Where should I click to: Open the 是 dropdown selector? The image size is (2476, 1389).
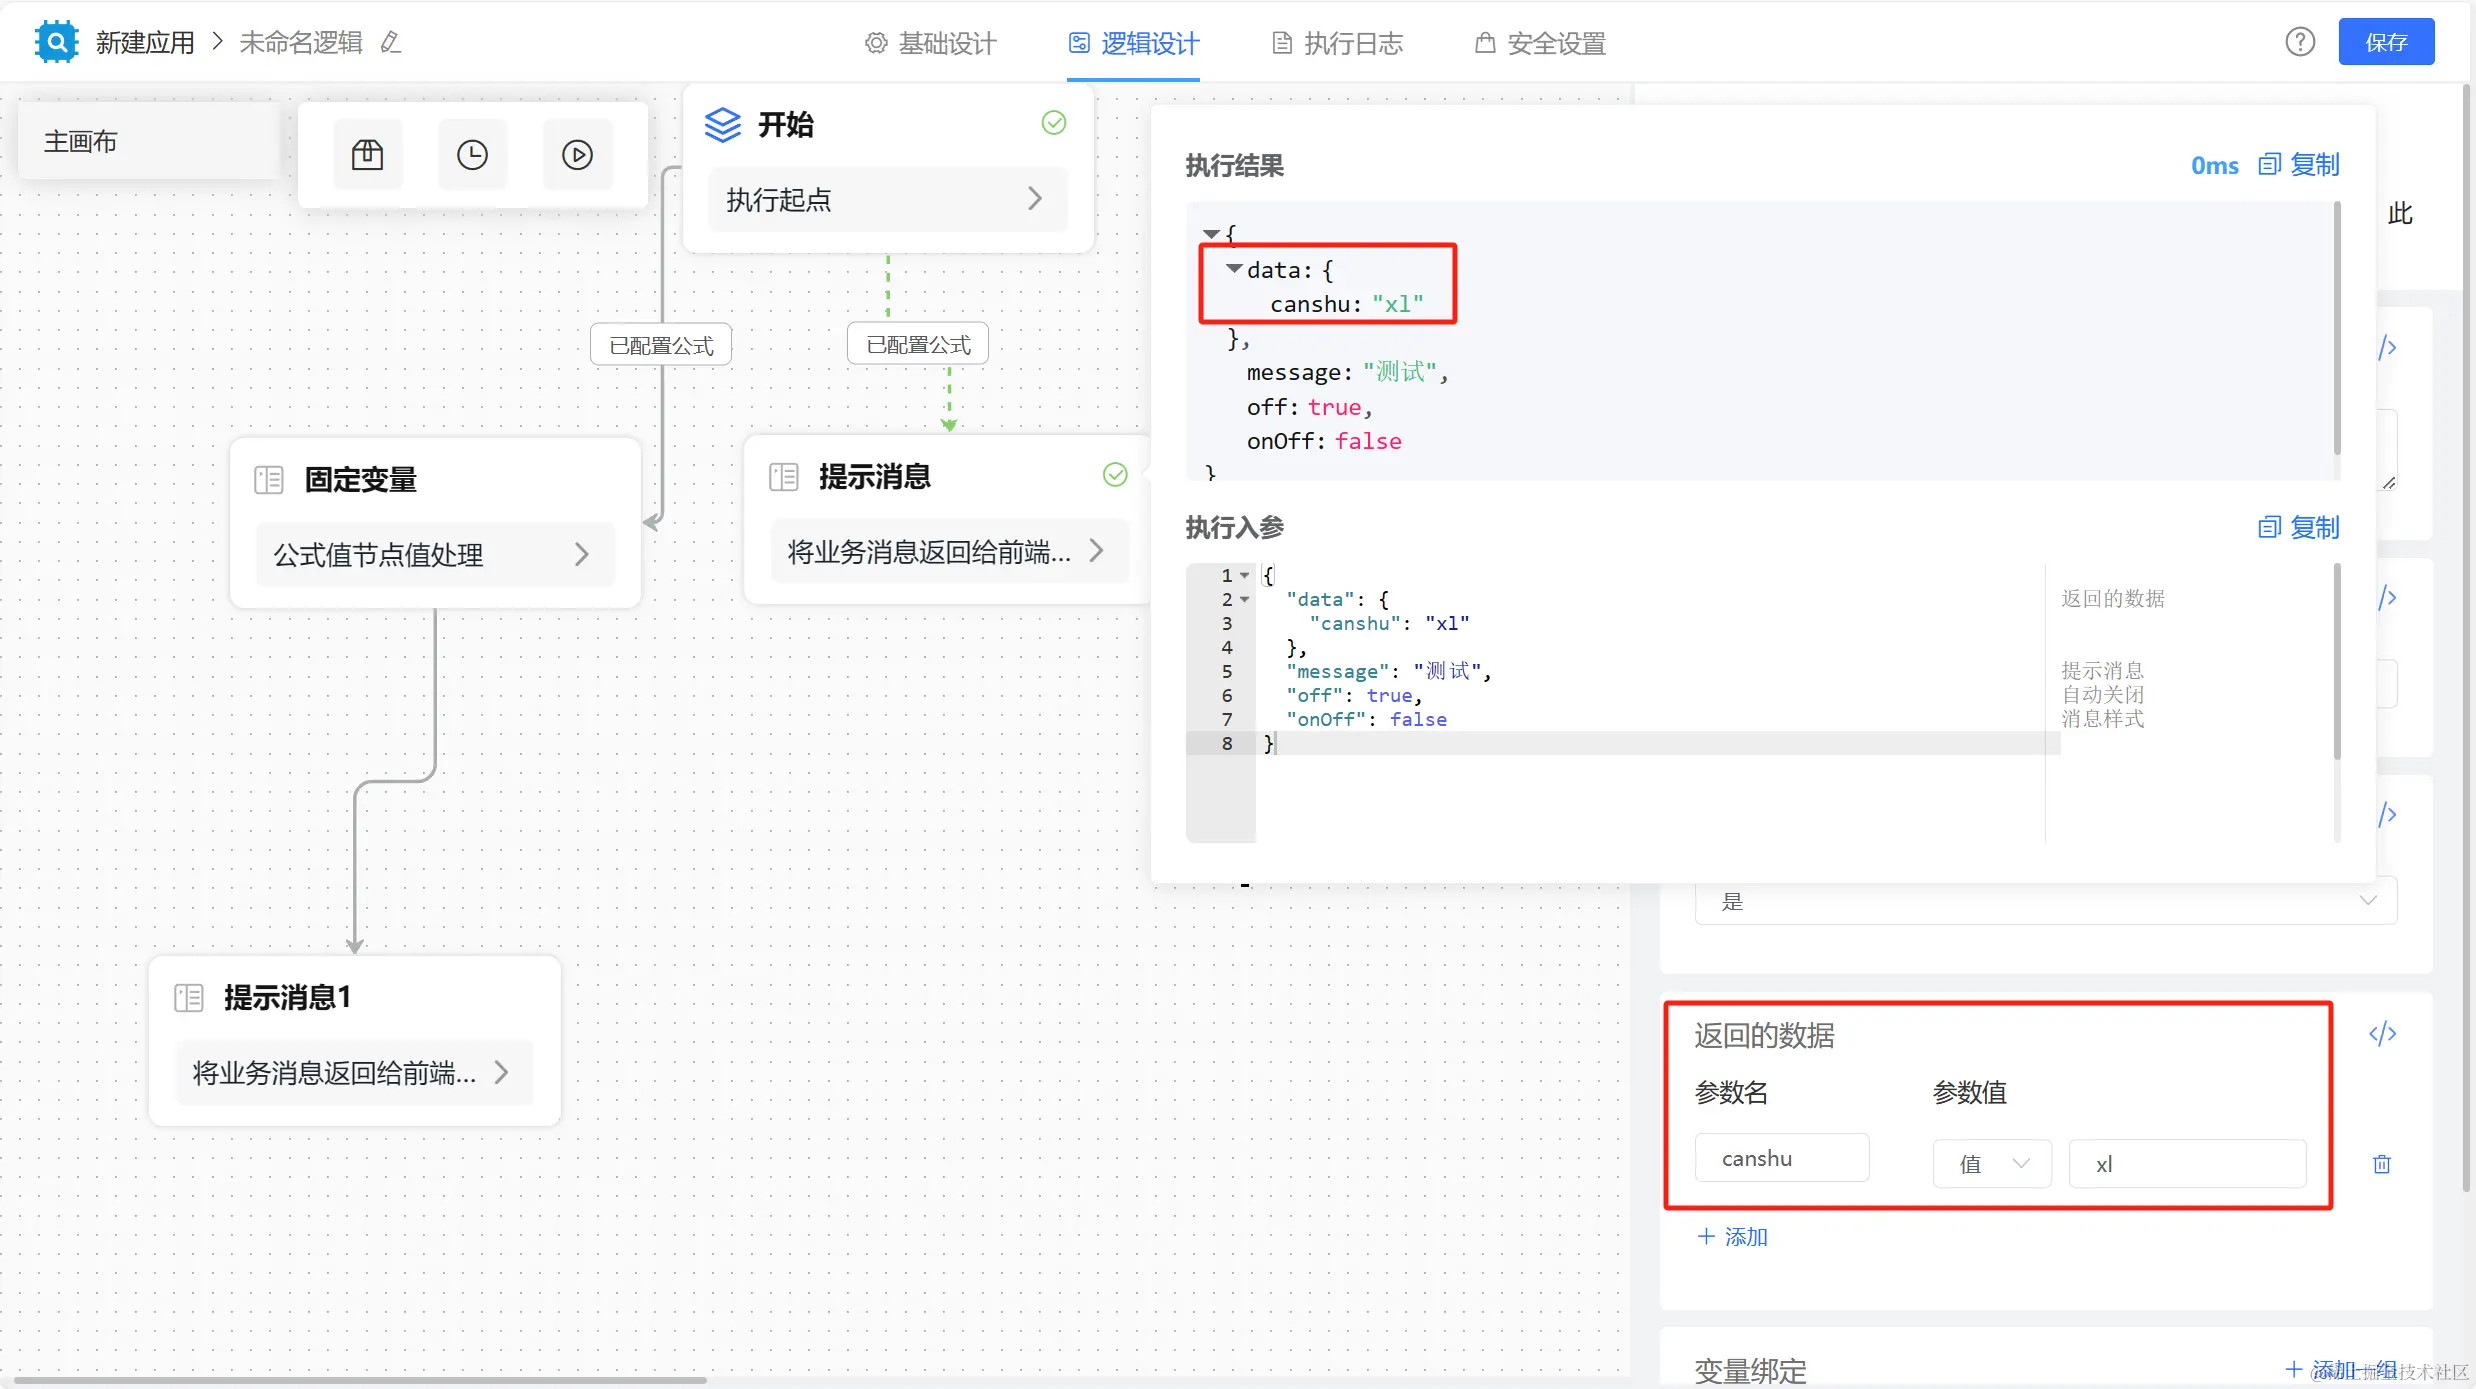(x=2045, y=901)
